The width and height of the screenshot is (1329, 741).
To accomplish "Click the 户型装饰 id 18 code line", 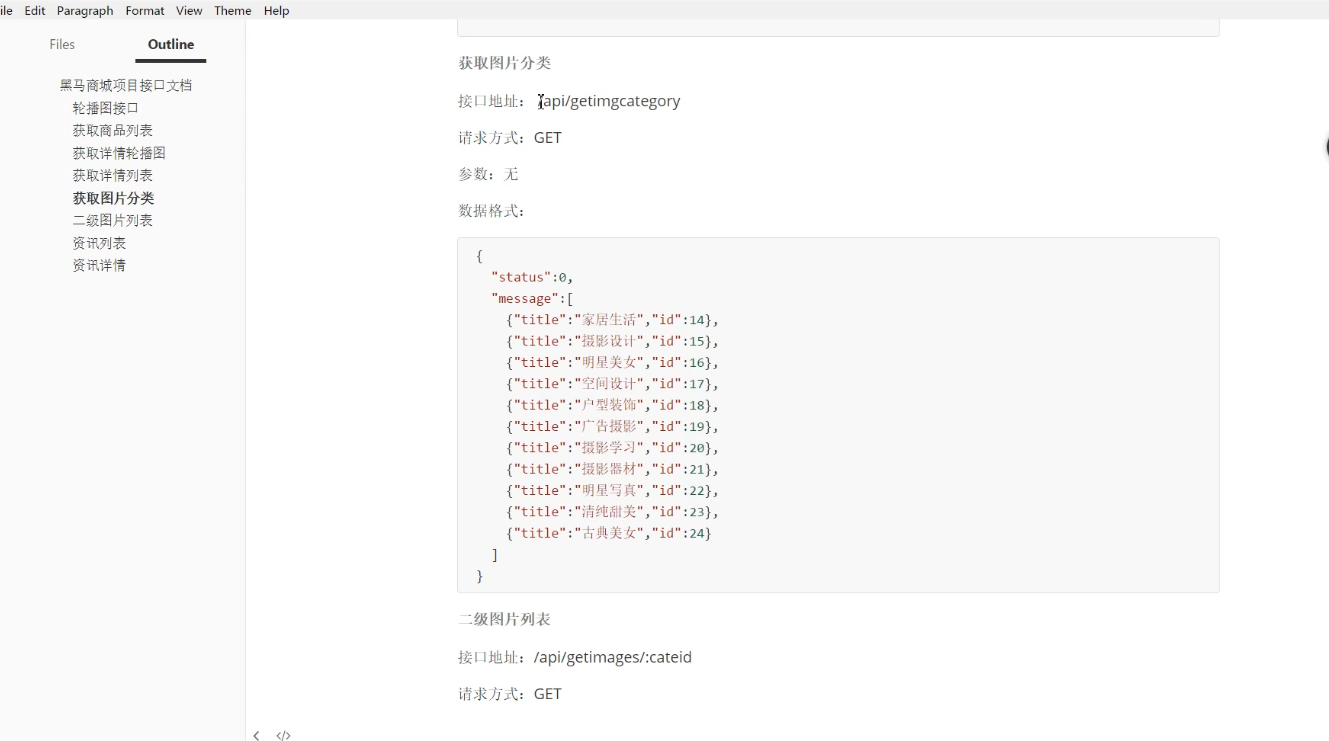I will pos(612,405).
